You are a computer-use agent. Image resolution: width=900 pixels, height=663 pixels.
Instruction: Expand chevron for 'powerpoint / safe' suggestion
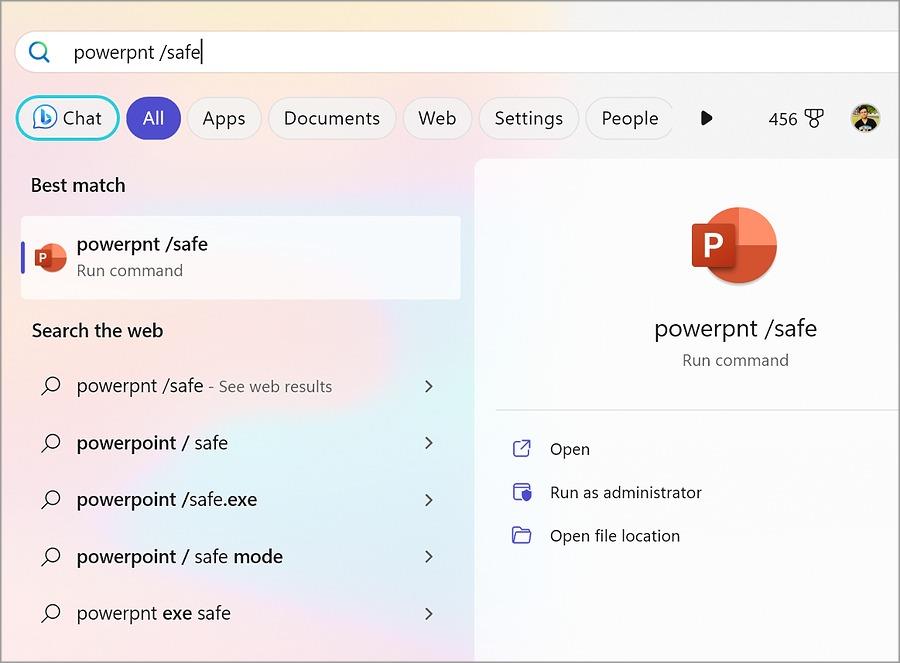tap(429, 443)
